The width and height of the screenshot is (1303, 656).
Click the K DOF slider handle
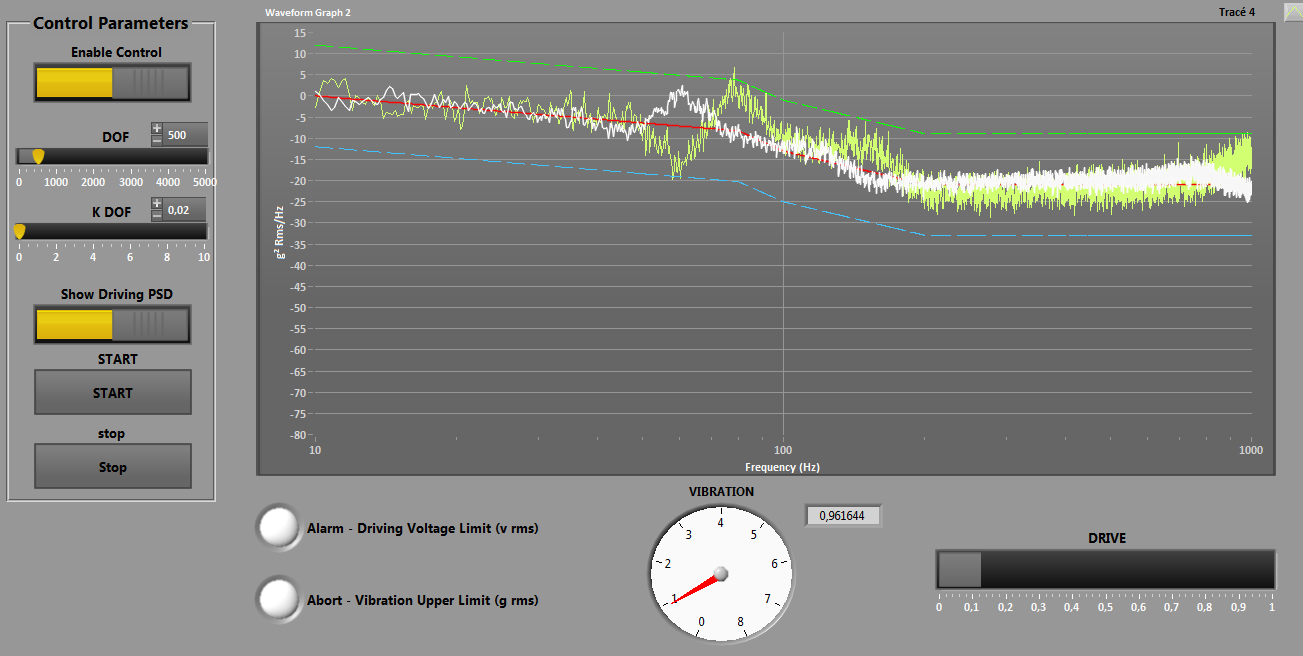pyautogui.click(x=19, y=231)
